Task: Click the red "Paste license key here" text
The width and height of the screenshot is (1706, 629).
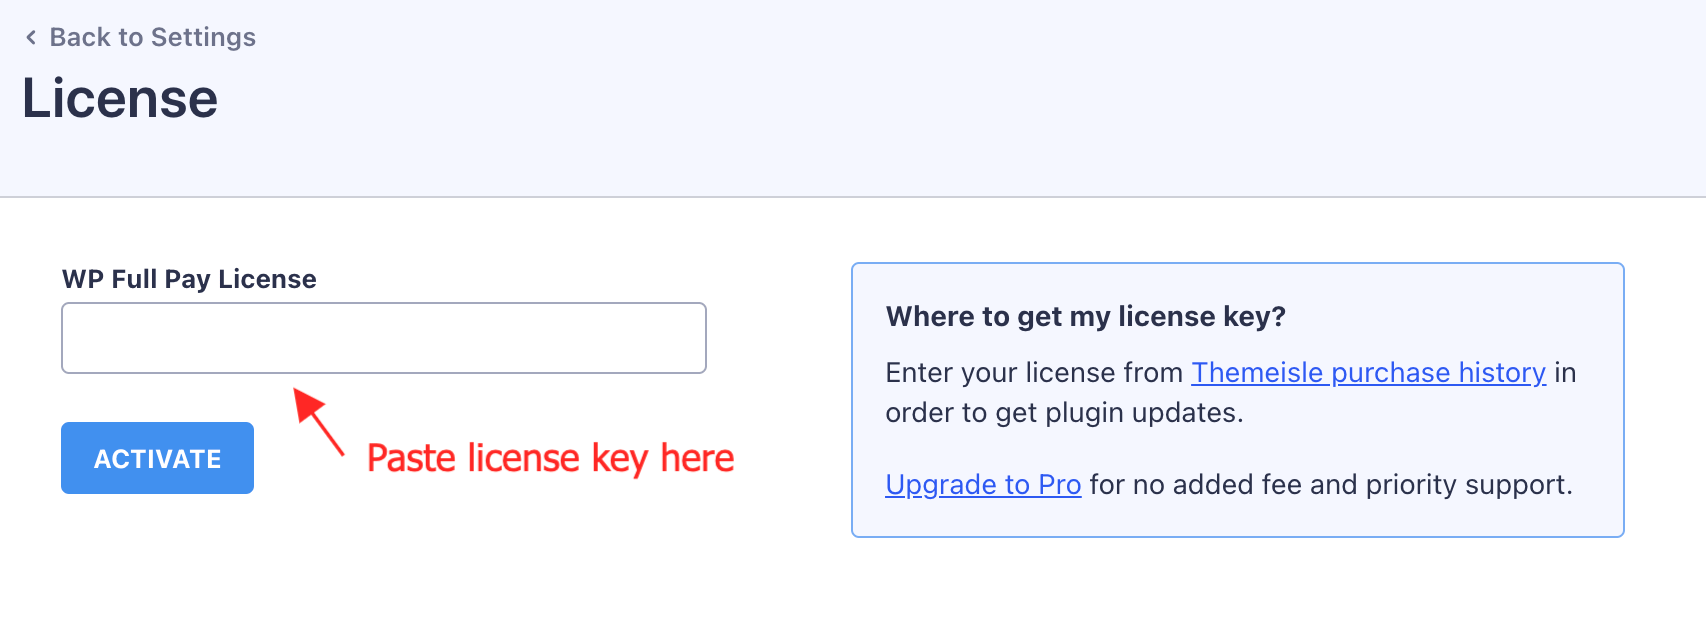Action: tap(550, 458)
